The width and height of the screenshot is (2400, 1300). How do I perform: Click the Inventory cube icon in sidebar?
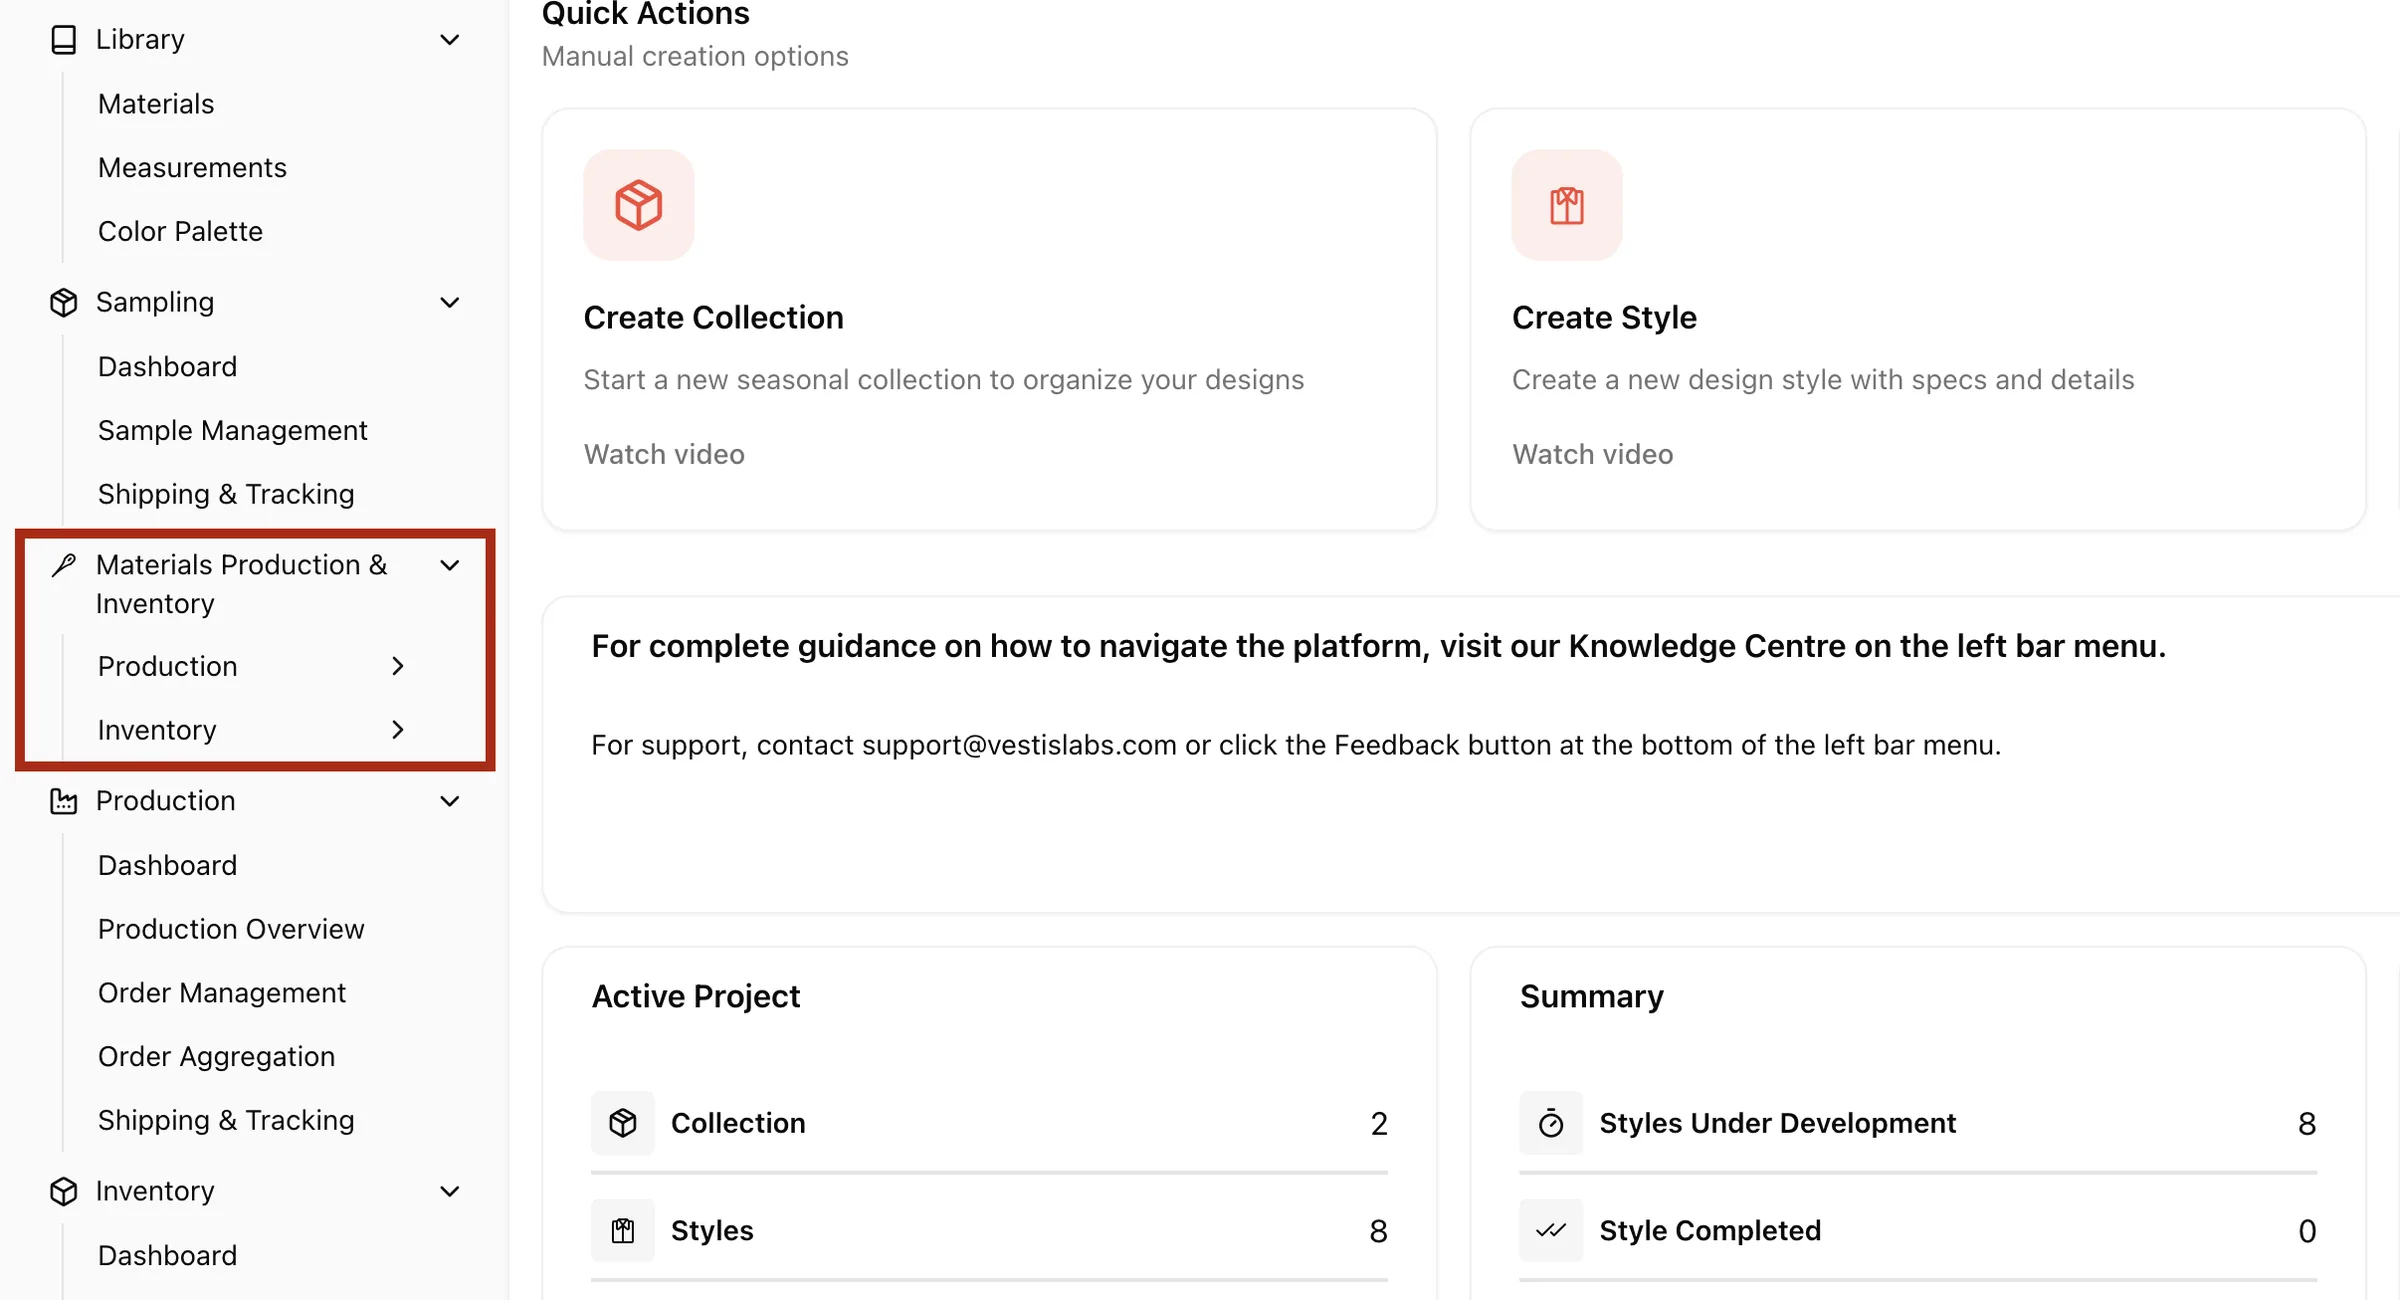pos(64,1191)
